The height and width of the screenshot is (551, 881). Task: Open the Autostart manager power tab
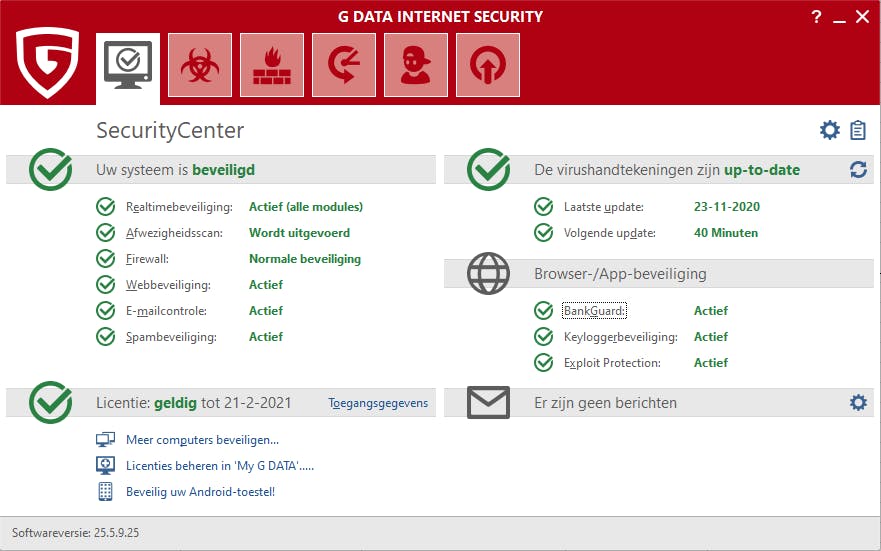point(488,65)
